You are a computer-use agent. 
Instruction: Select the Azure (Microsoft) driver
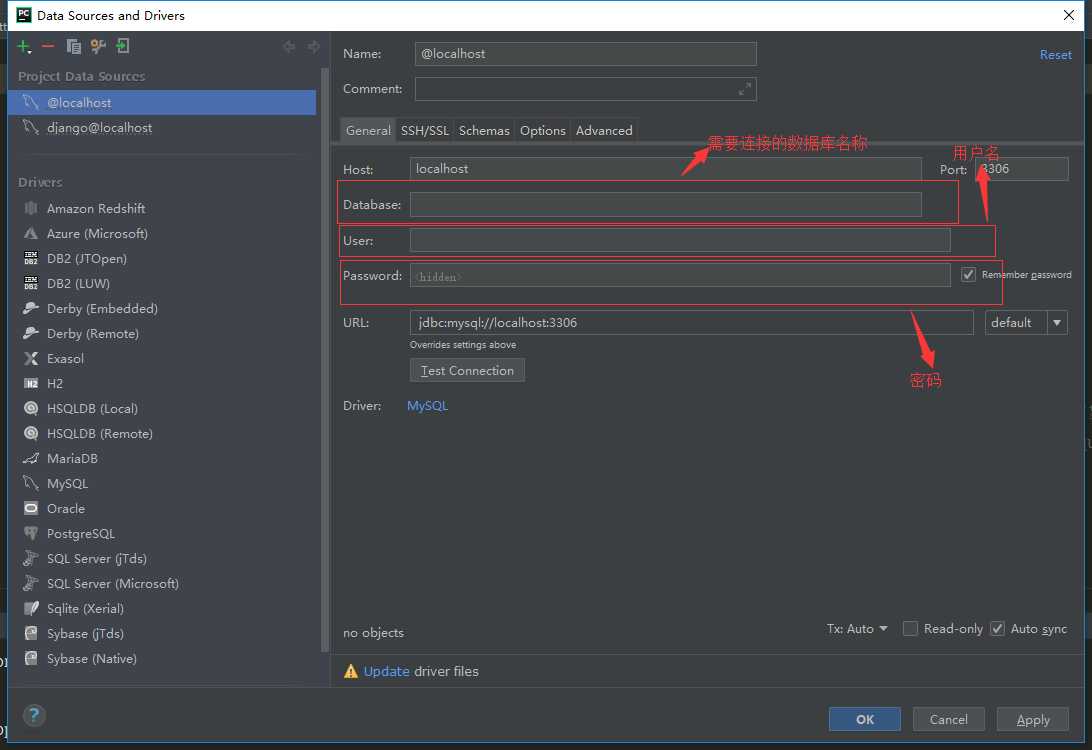(98, 233)
